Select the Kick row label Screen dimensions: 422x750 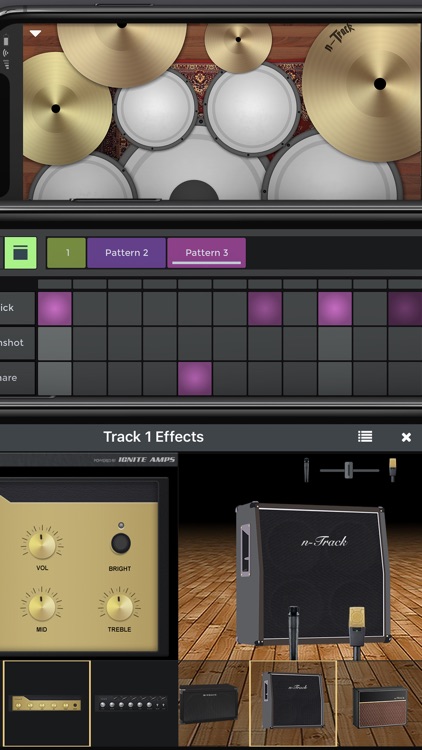(17, 308)
